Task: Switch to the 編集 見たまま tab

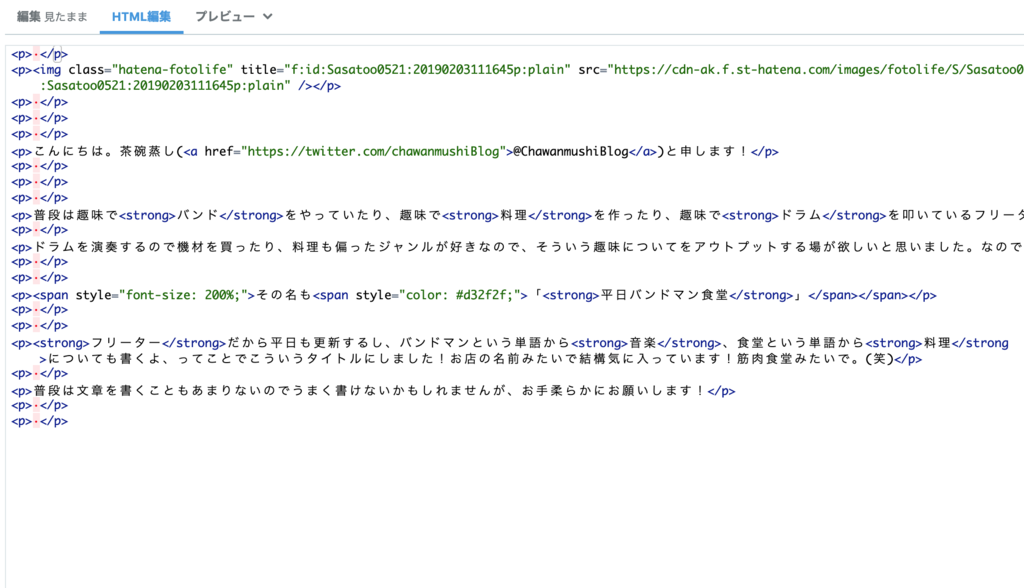Action: pyautogui.click(x=52, y=17)
